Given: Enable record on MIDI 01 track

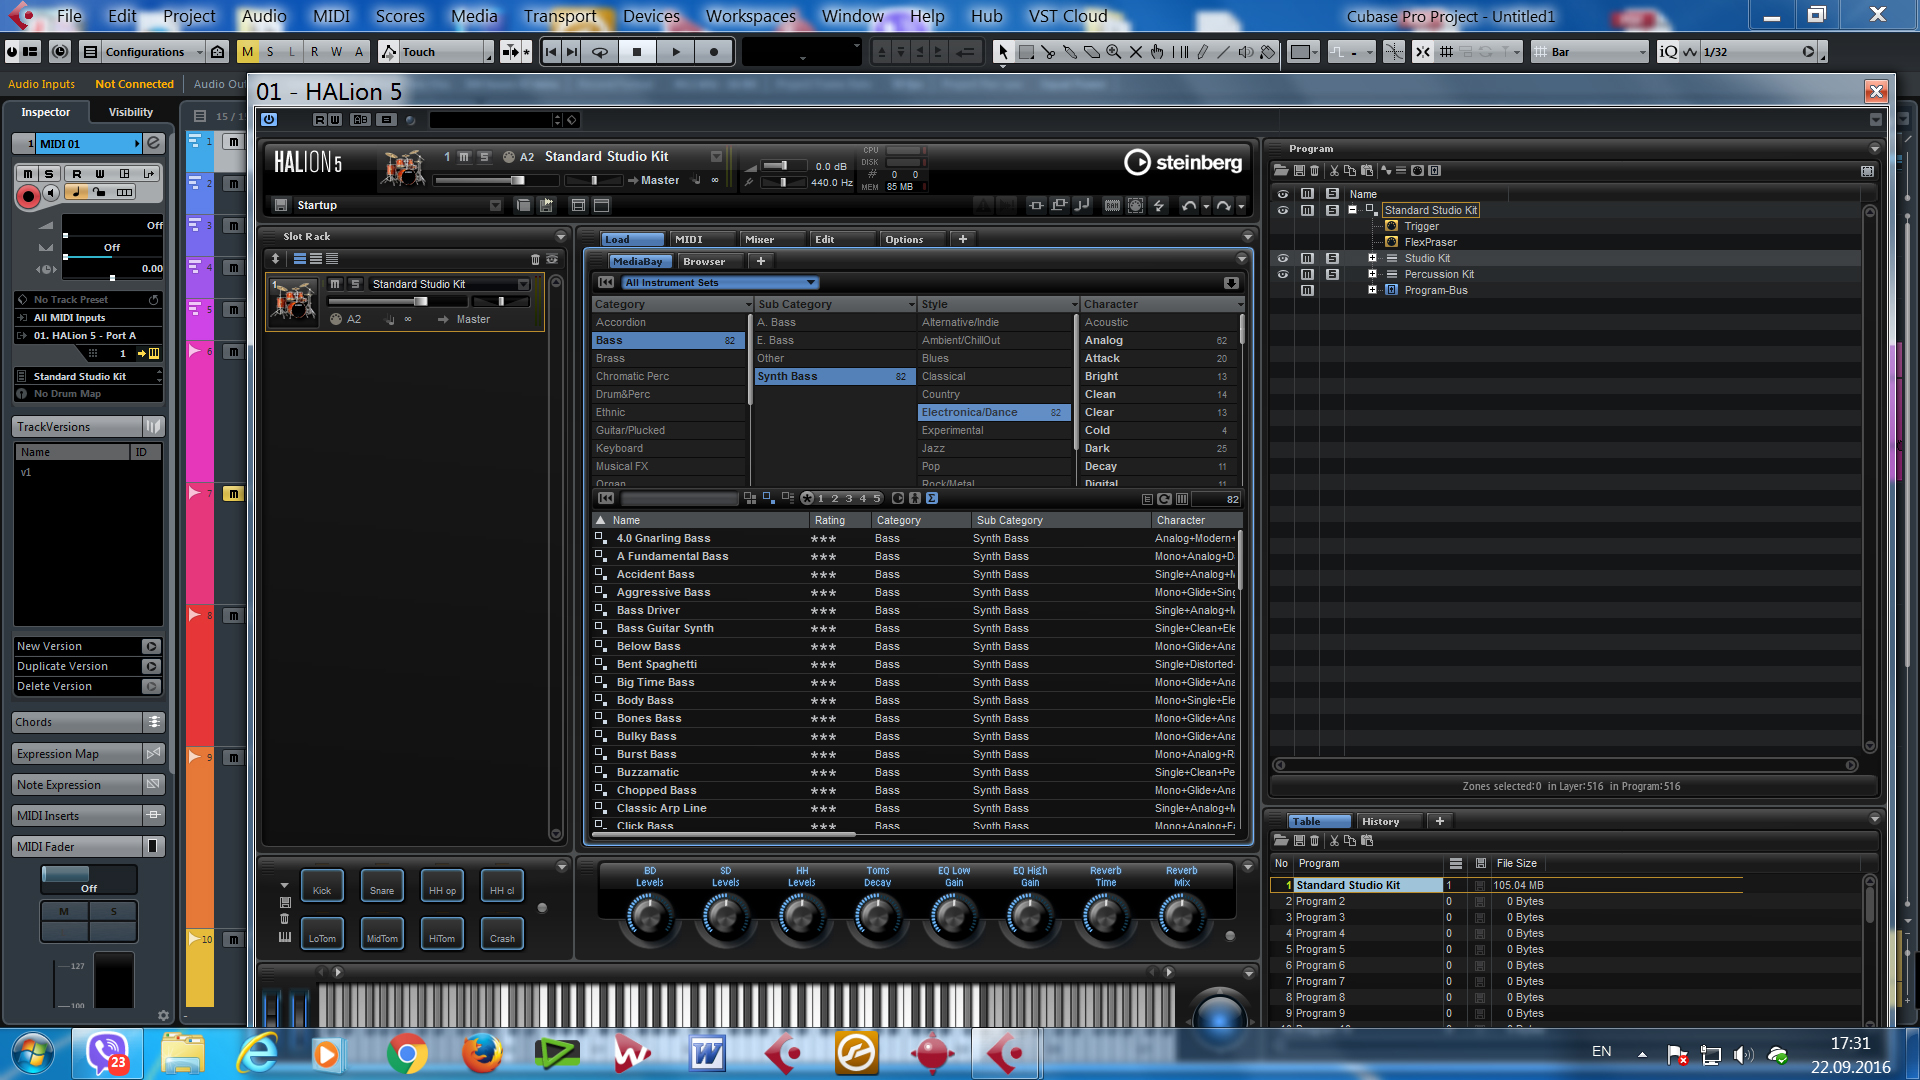Looking at the screenshot, I should (x=28, y=196).
